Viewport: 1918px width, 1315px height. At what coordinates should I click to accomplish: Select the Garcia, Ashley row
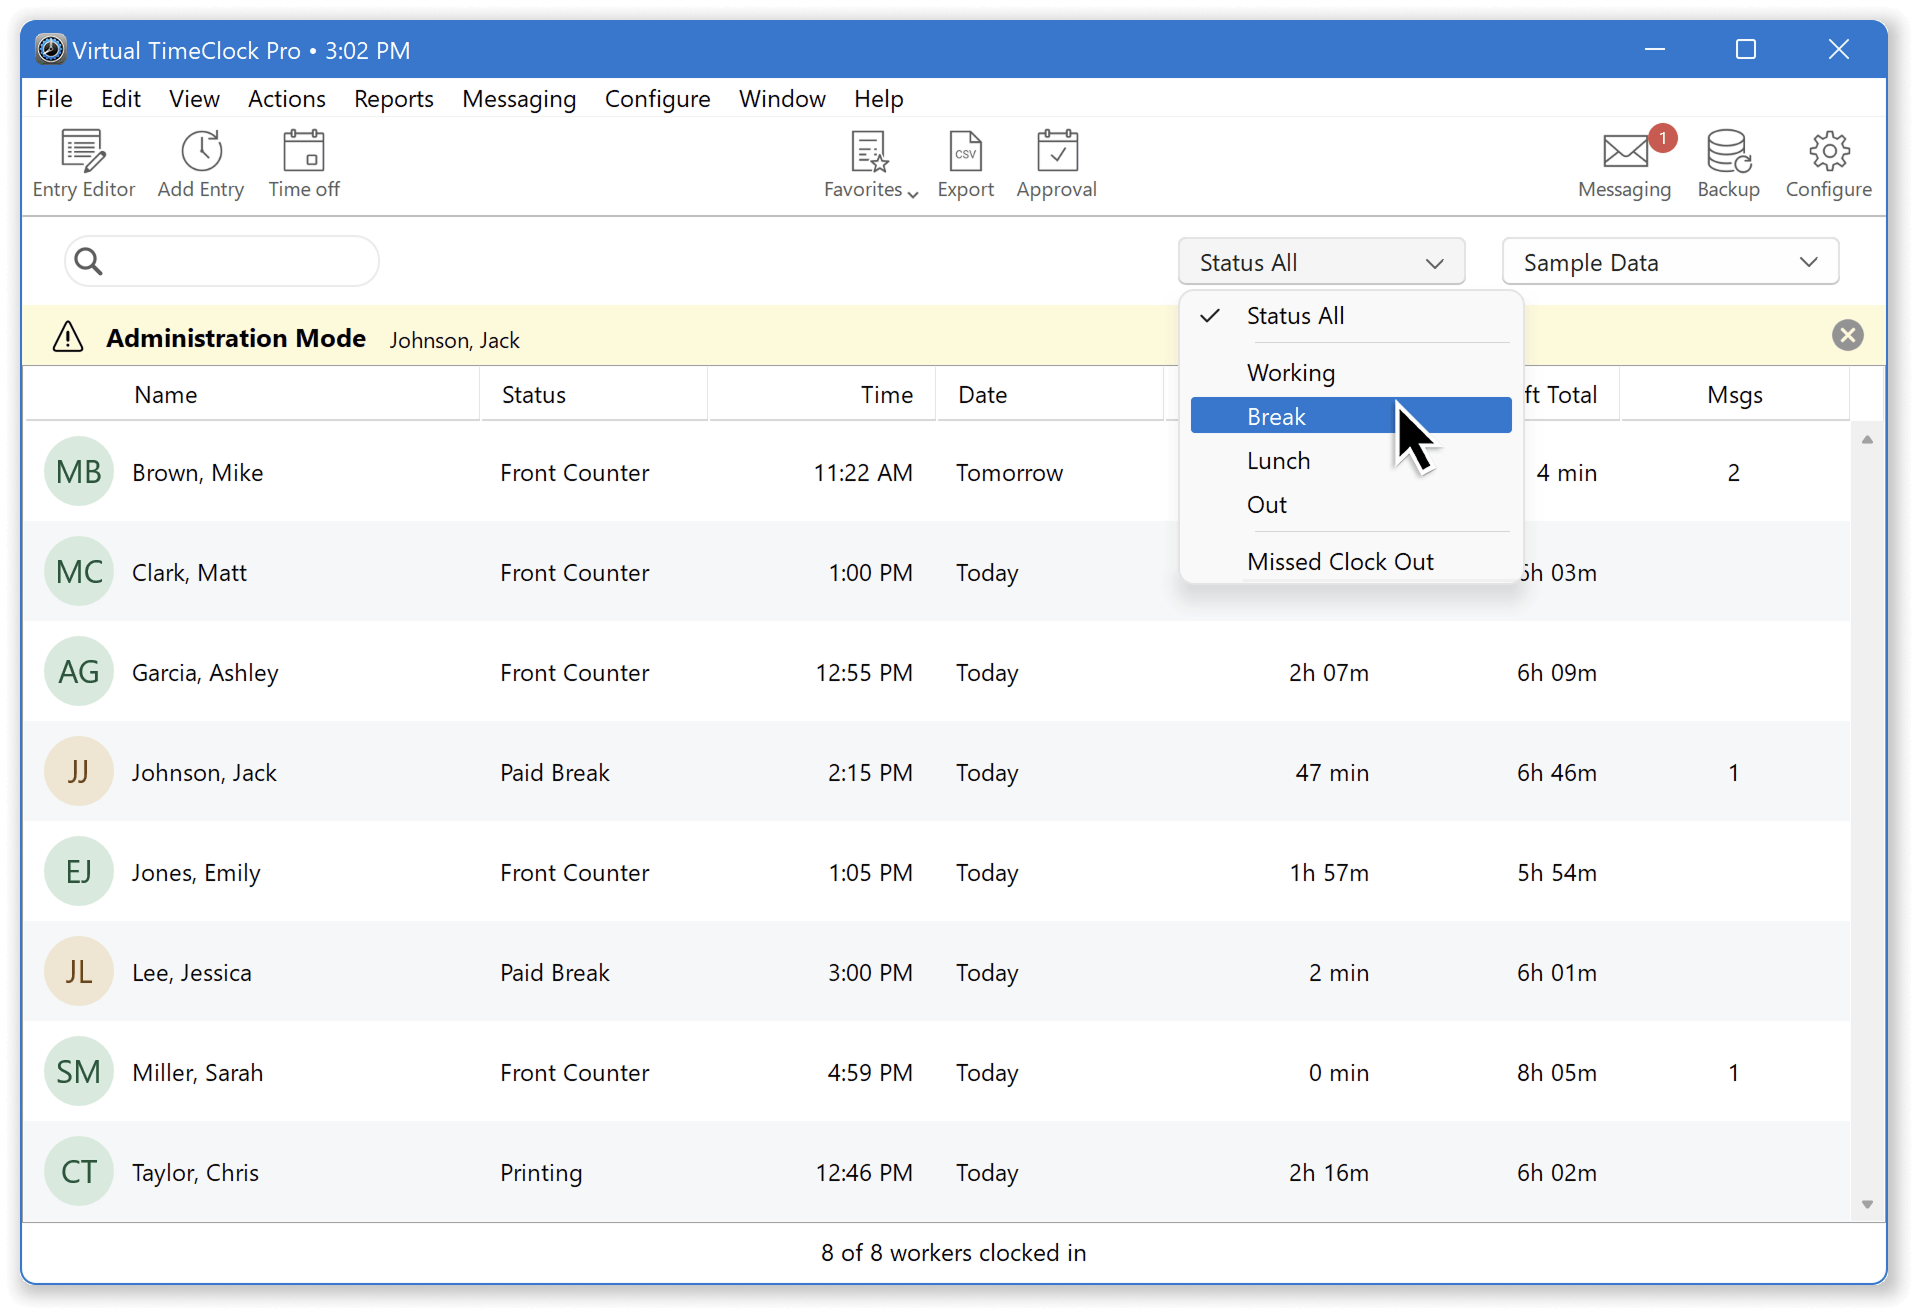(937, 672)
